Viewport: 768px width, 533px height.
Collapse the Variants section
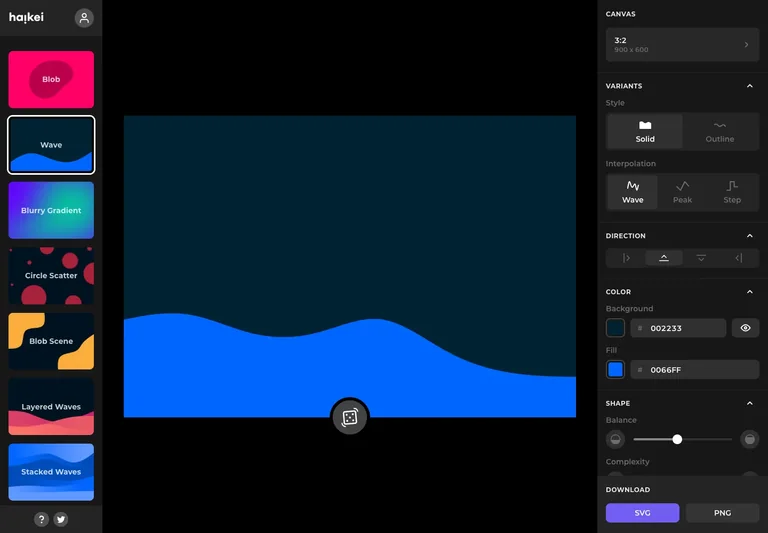coord(749,86)
